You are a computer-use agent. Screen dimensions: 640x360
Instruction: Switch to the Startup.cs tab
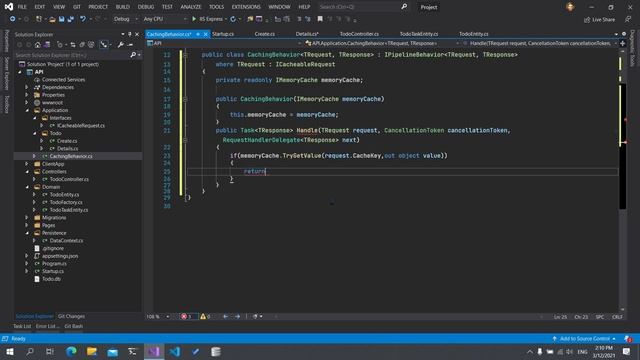point(223,34)
